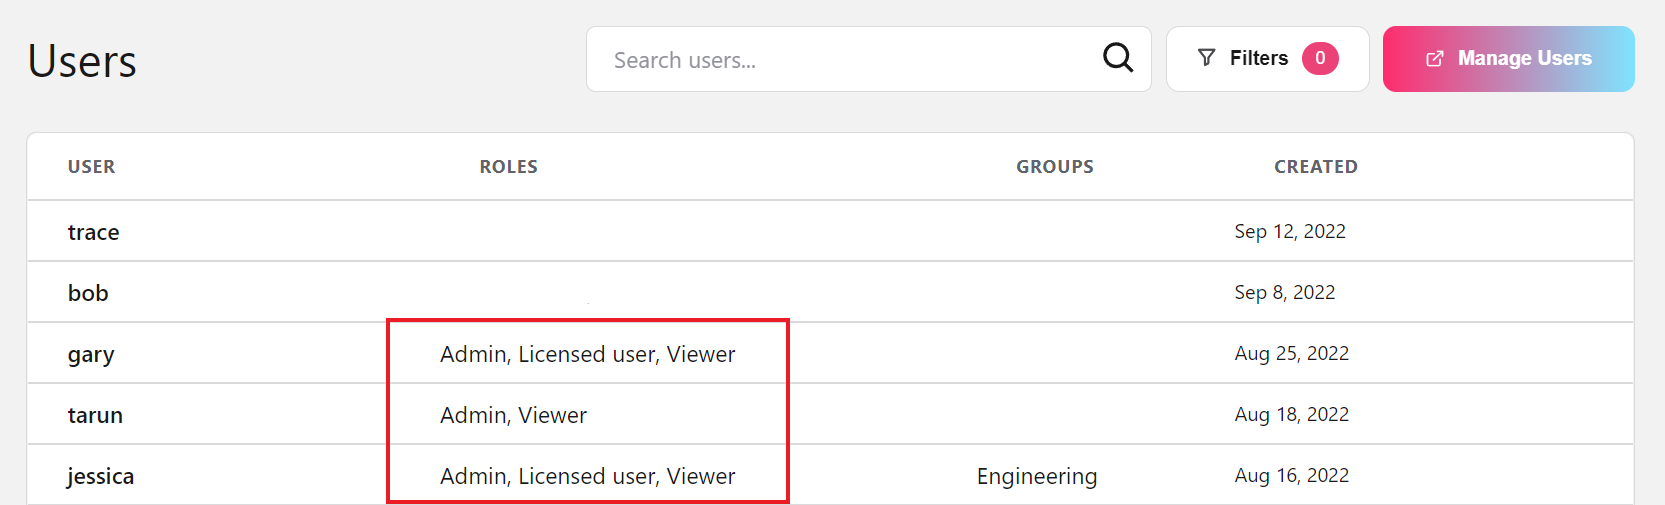Click jessica's roles Admin, Licensed user, Viewer
The image size is (1665, 505).
pos(588,476)
